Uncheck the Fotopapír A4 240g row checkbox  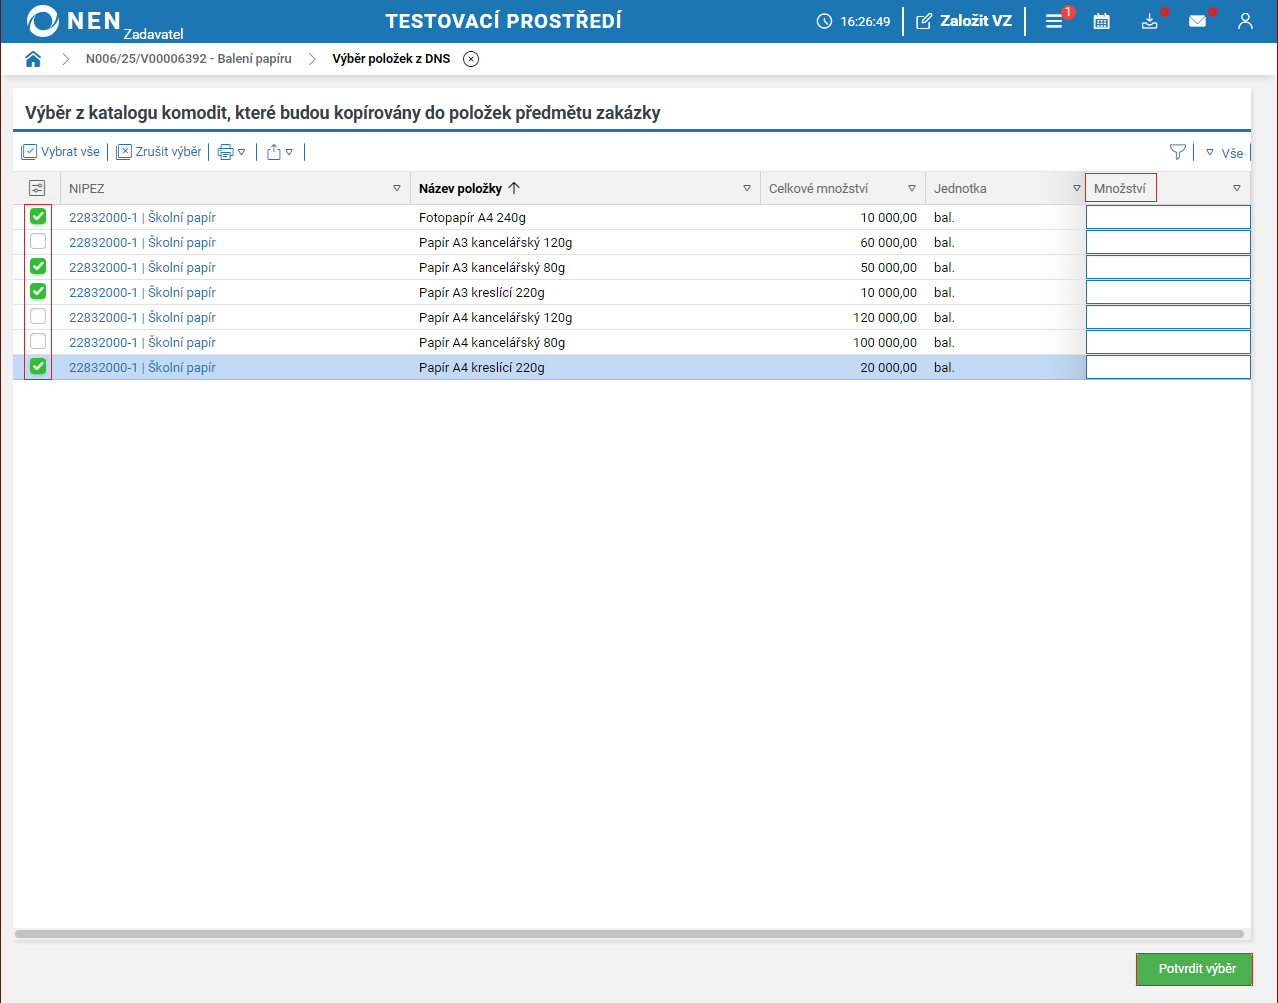pyautogui.click(x=38, y=217)
